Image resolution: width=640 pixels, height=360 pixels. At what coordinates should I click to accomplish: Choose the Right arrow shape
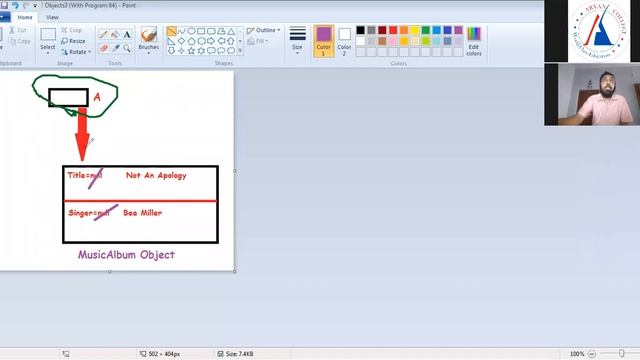click(x=211, y=41)
